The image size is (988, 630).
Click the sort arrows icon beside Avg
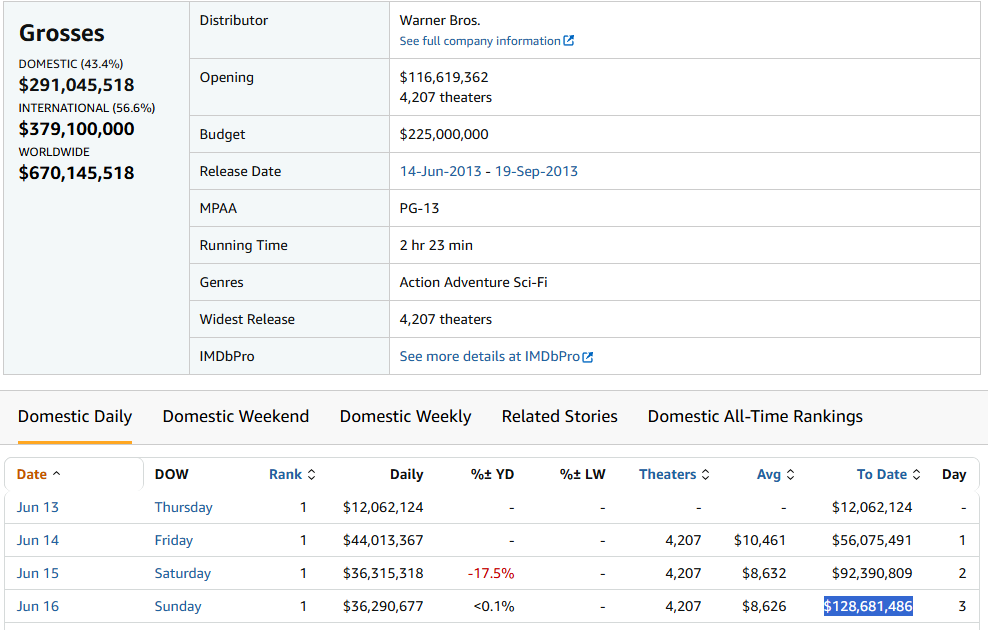tap(791, 475)
